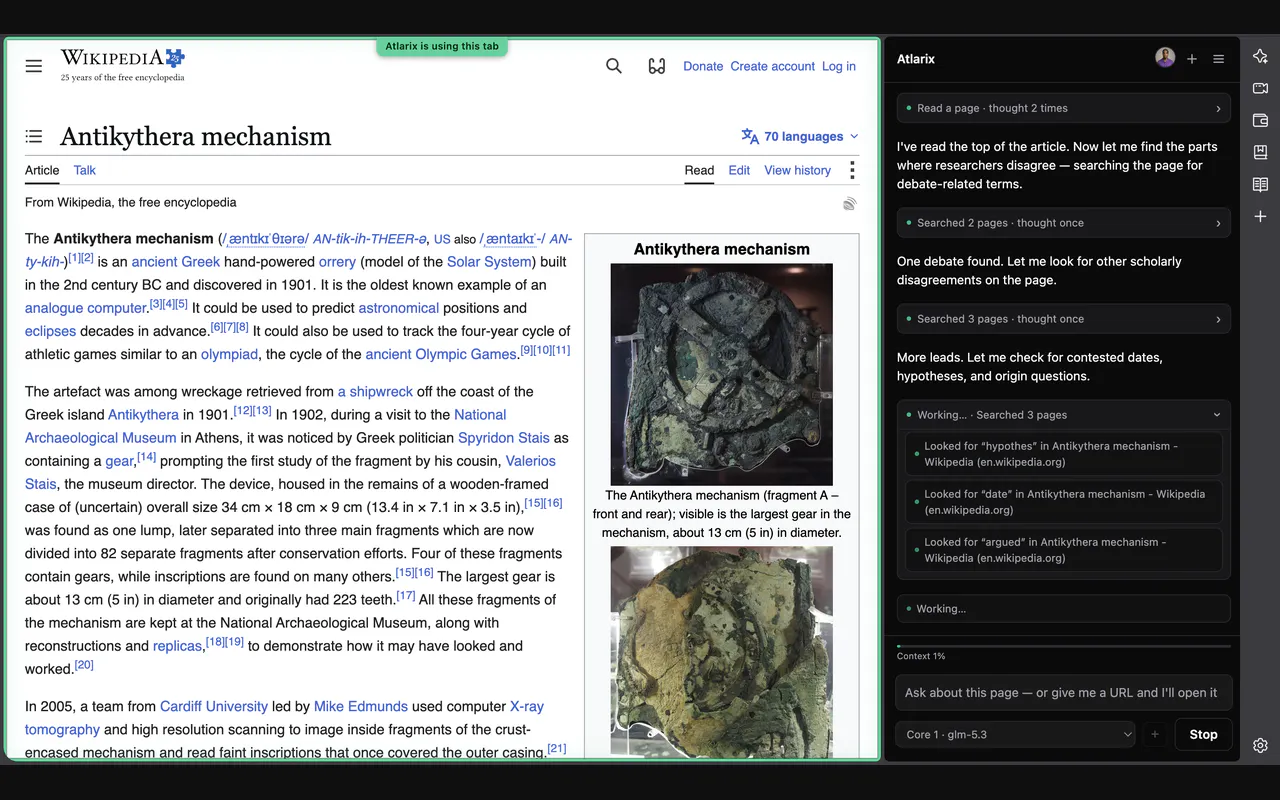The width and height of the screenshot is (1280, 800).
Task: Open the appearance glasses icon
Action: tap(657, 66)
